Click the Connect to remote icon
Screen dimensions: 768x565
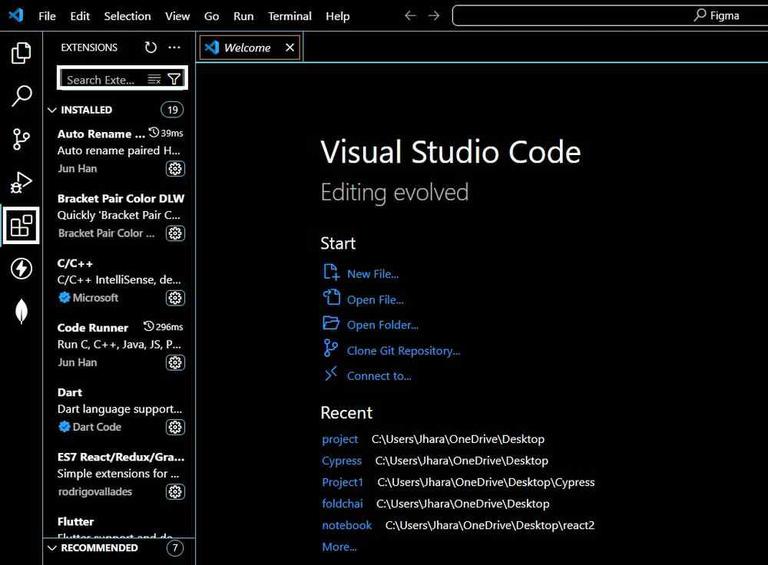click(x=331, y=374)
